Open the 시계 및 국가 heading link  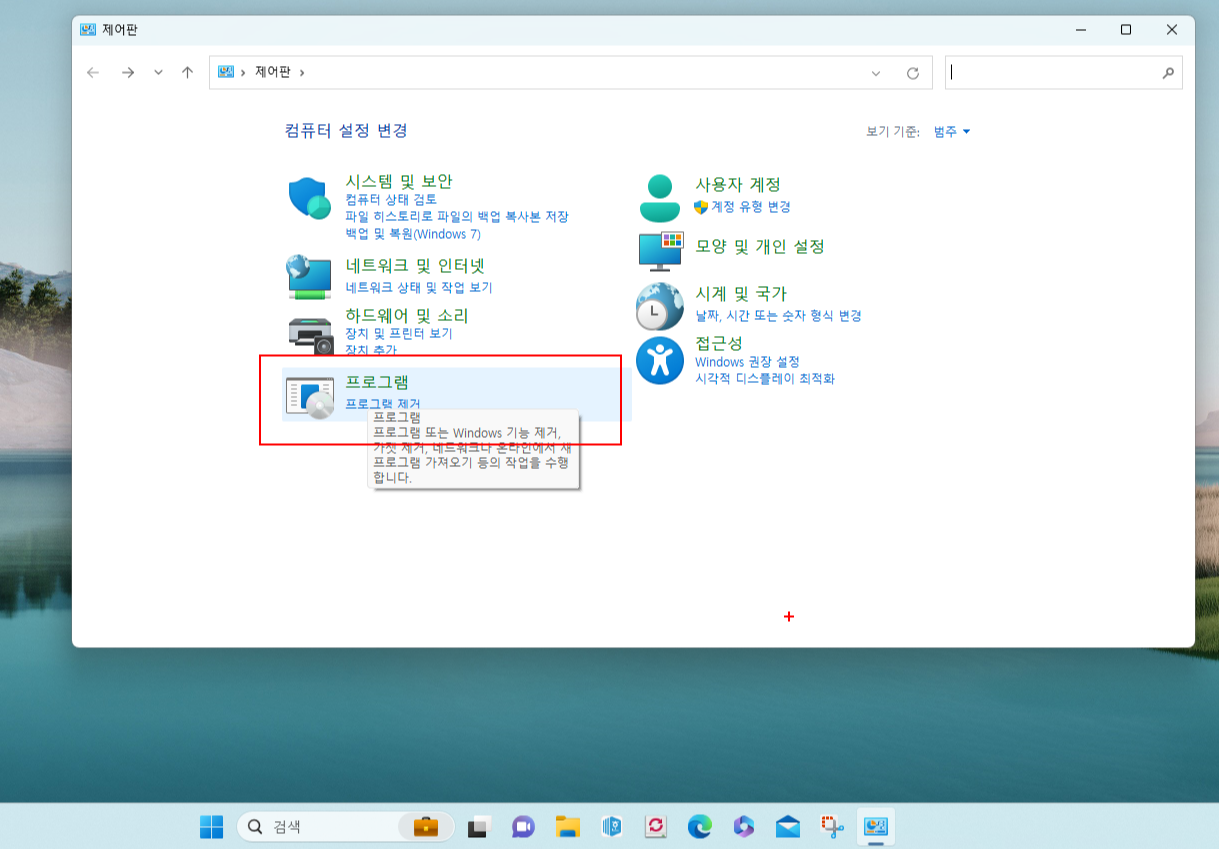741,294
